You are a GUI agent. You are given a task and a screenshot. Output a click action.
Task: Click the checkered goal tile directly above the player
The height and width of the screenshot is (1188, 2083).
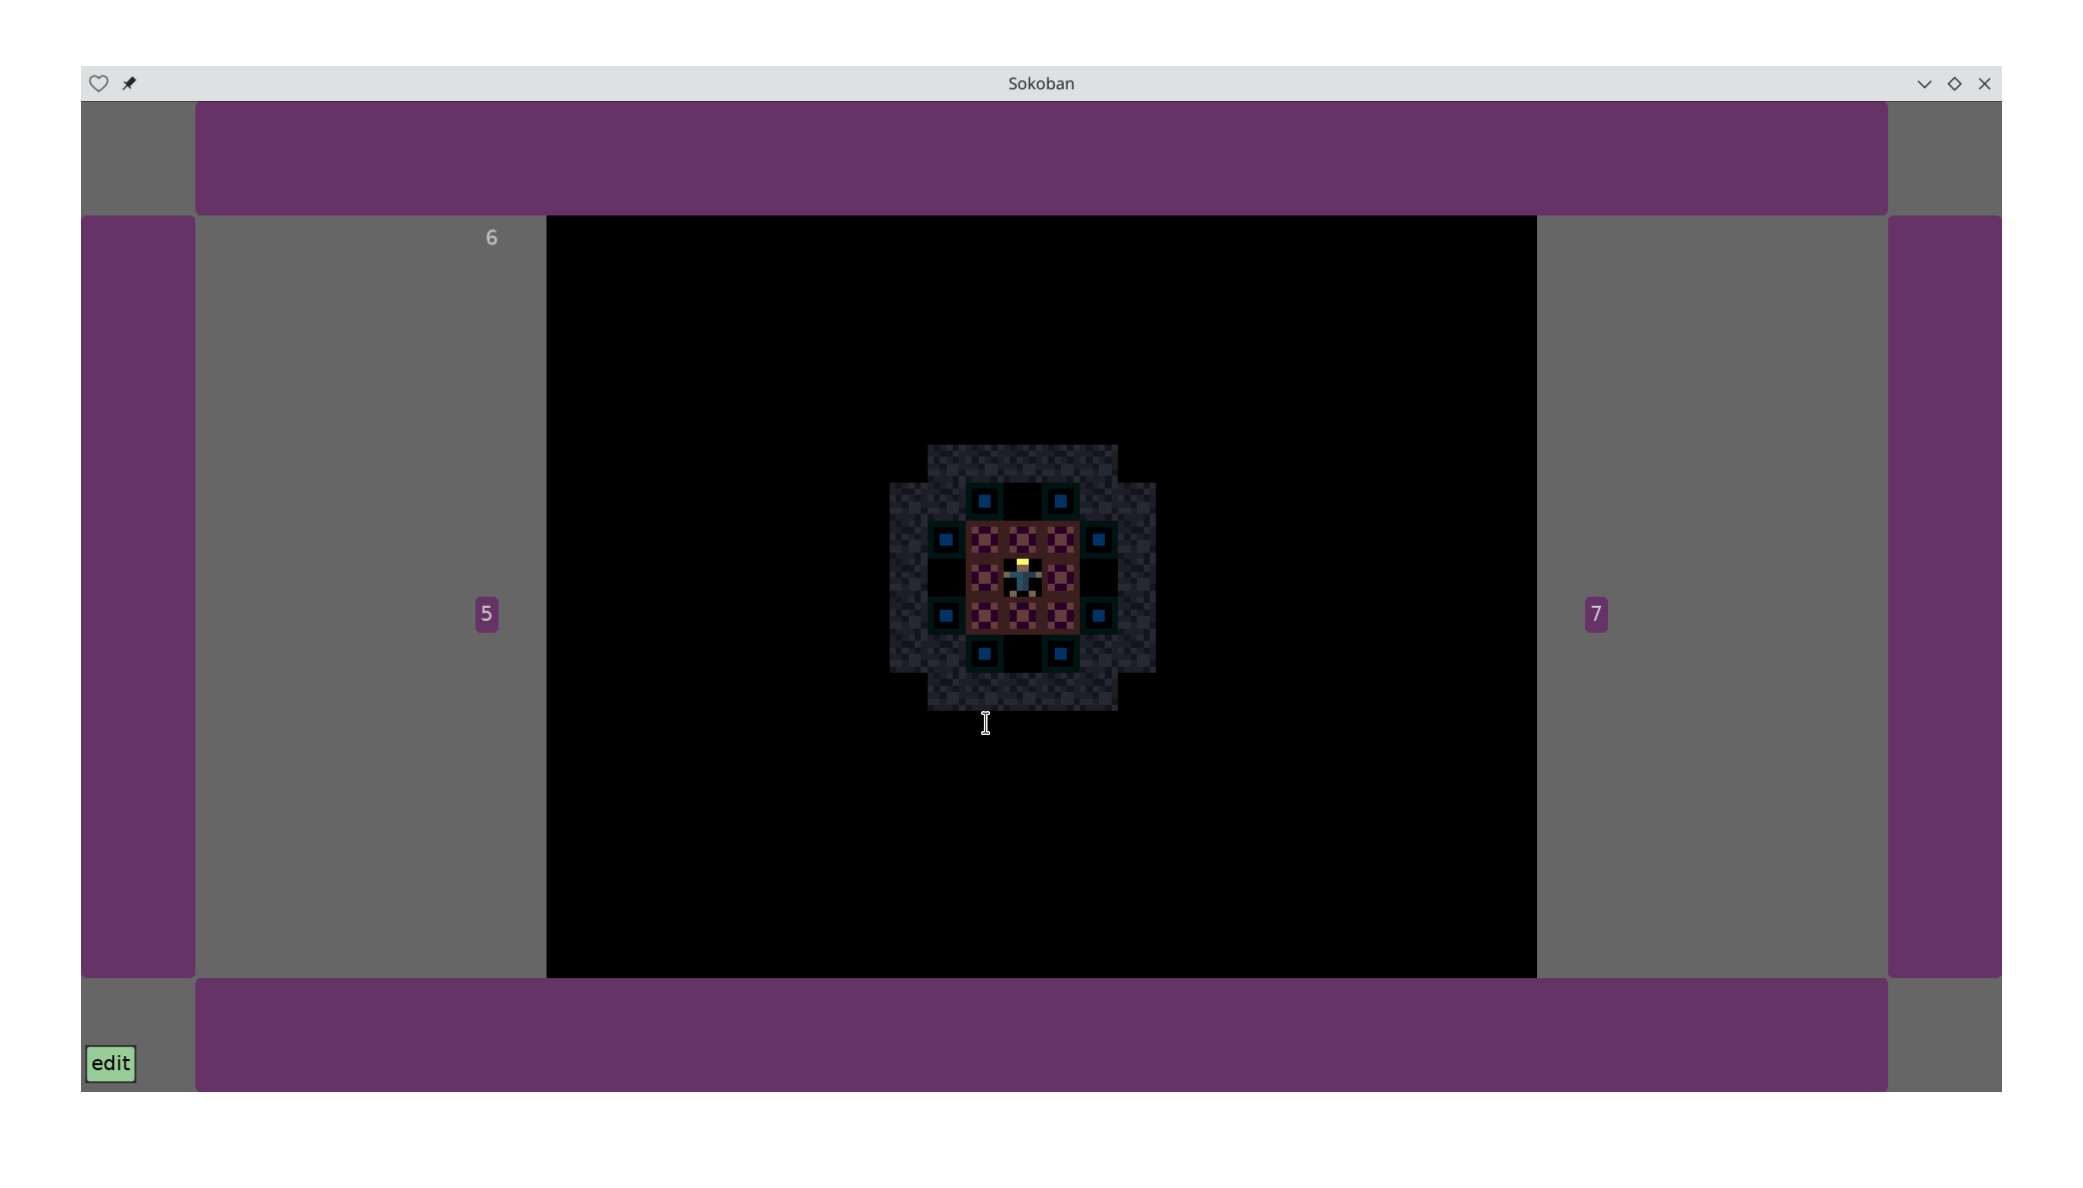coord(1022,540)
